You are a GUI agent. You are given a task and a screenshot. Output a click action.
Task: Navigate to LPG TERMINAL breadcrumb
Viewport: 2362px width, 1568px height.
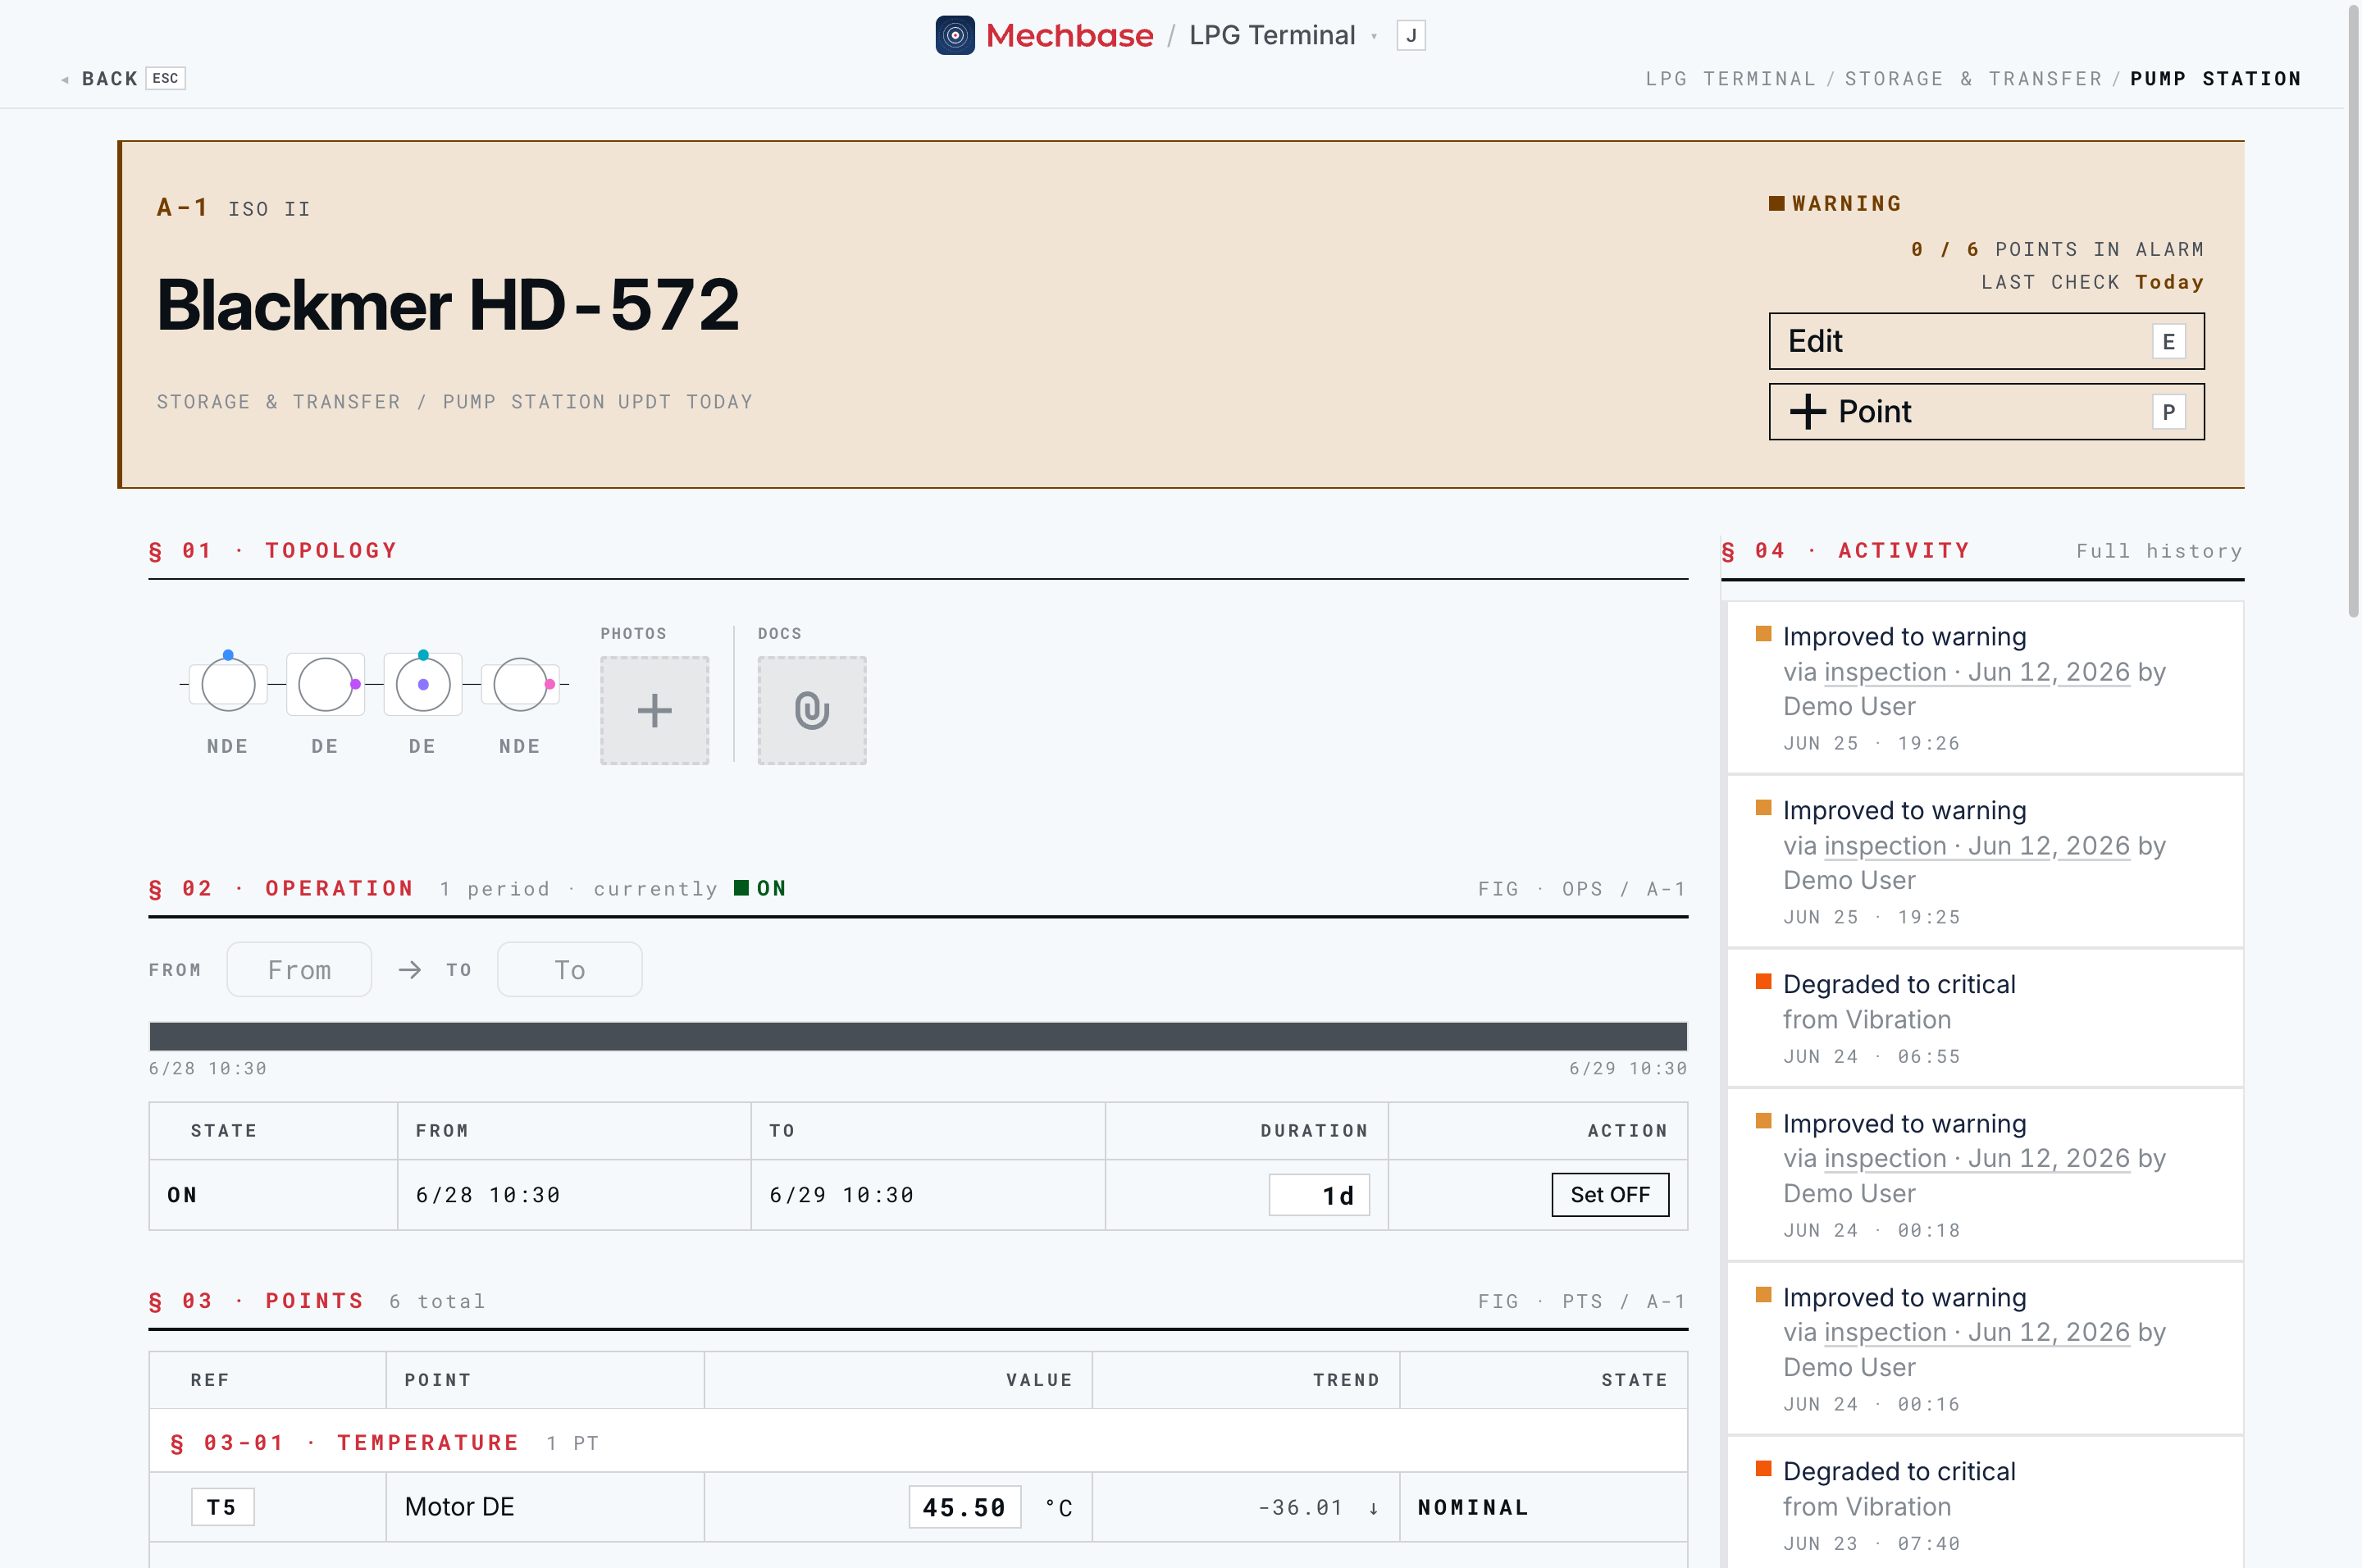tap(1731, 79)
